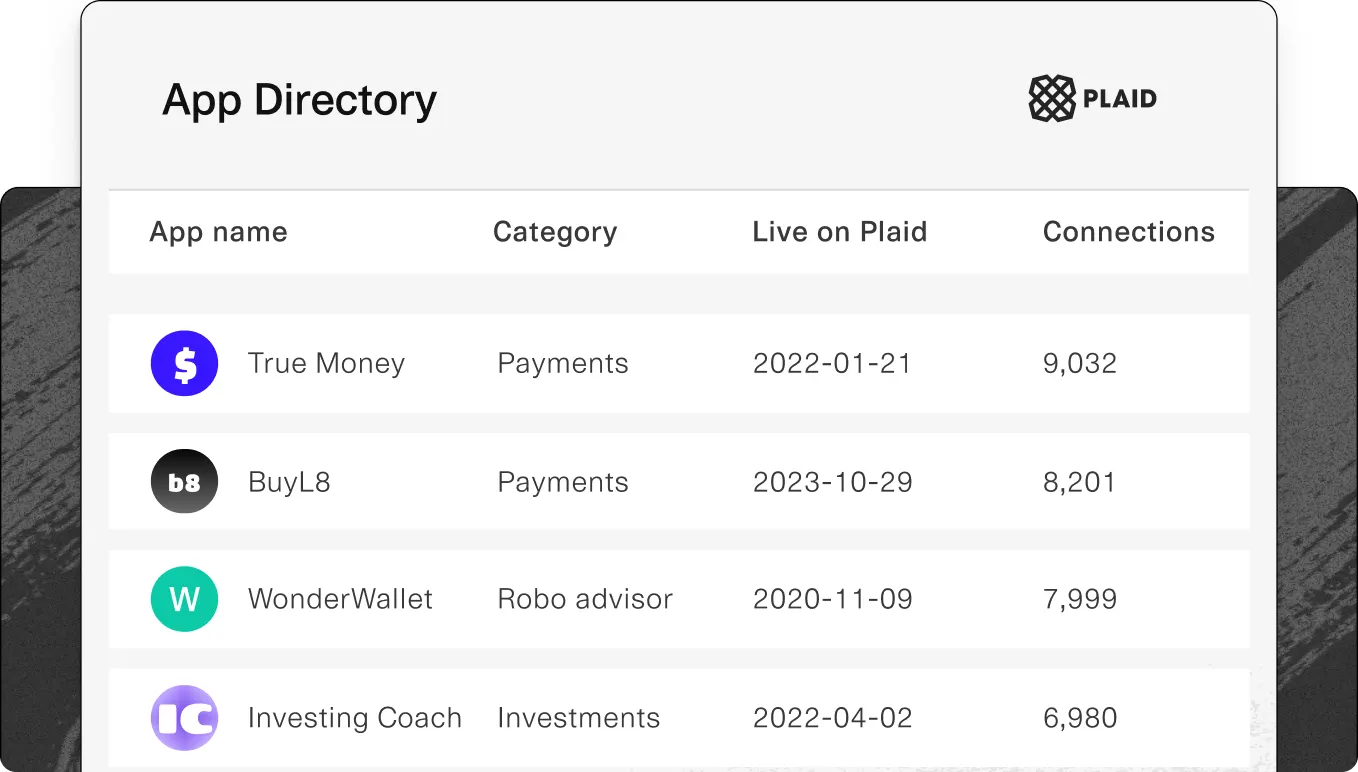Click the Plaid logo in the header

[x=1092, y=99]
